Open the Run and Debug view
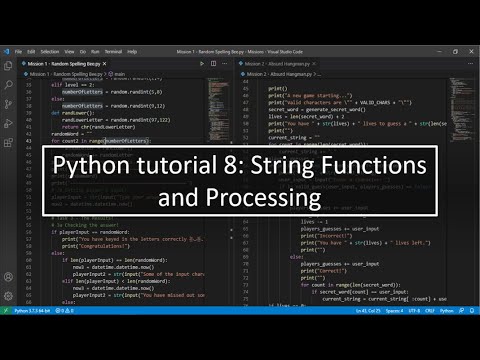 click(8, 123)
